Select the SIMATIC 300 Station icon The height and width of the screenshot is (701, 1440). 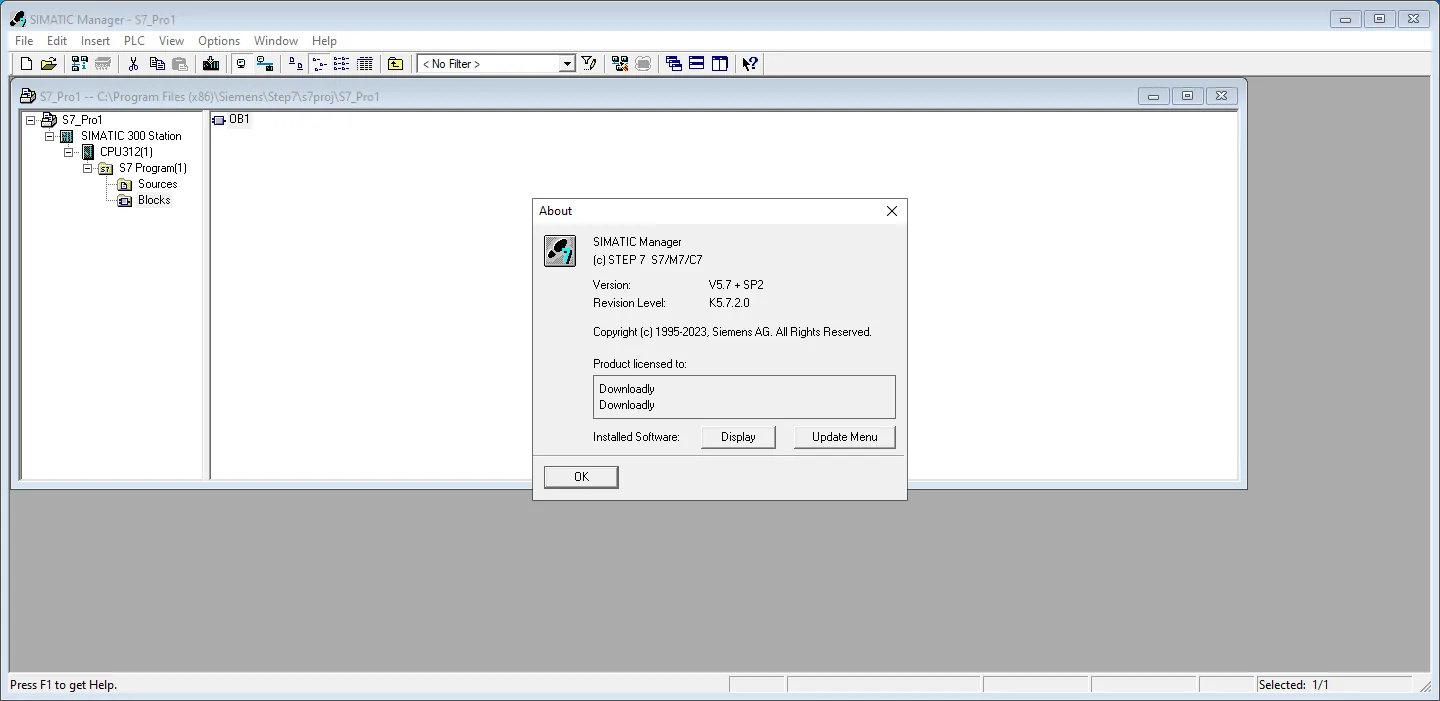67,136
